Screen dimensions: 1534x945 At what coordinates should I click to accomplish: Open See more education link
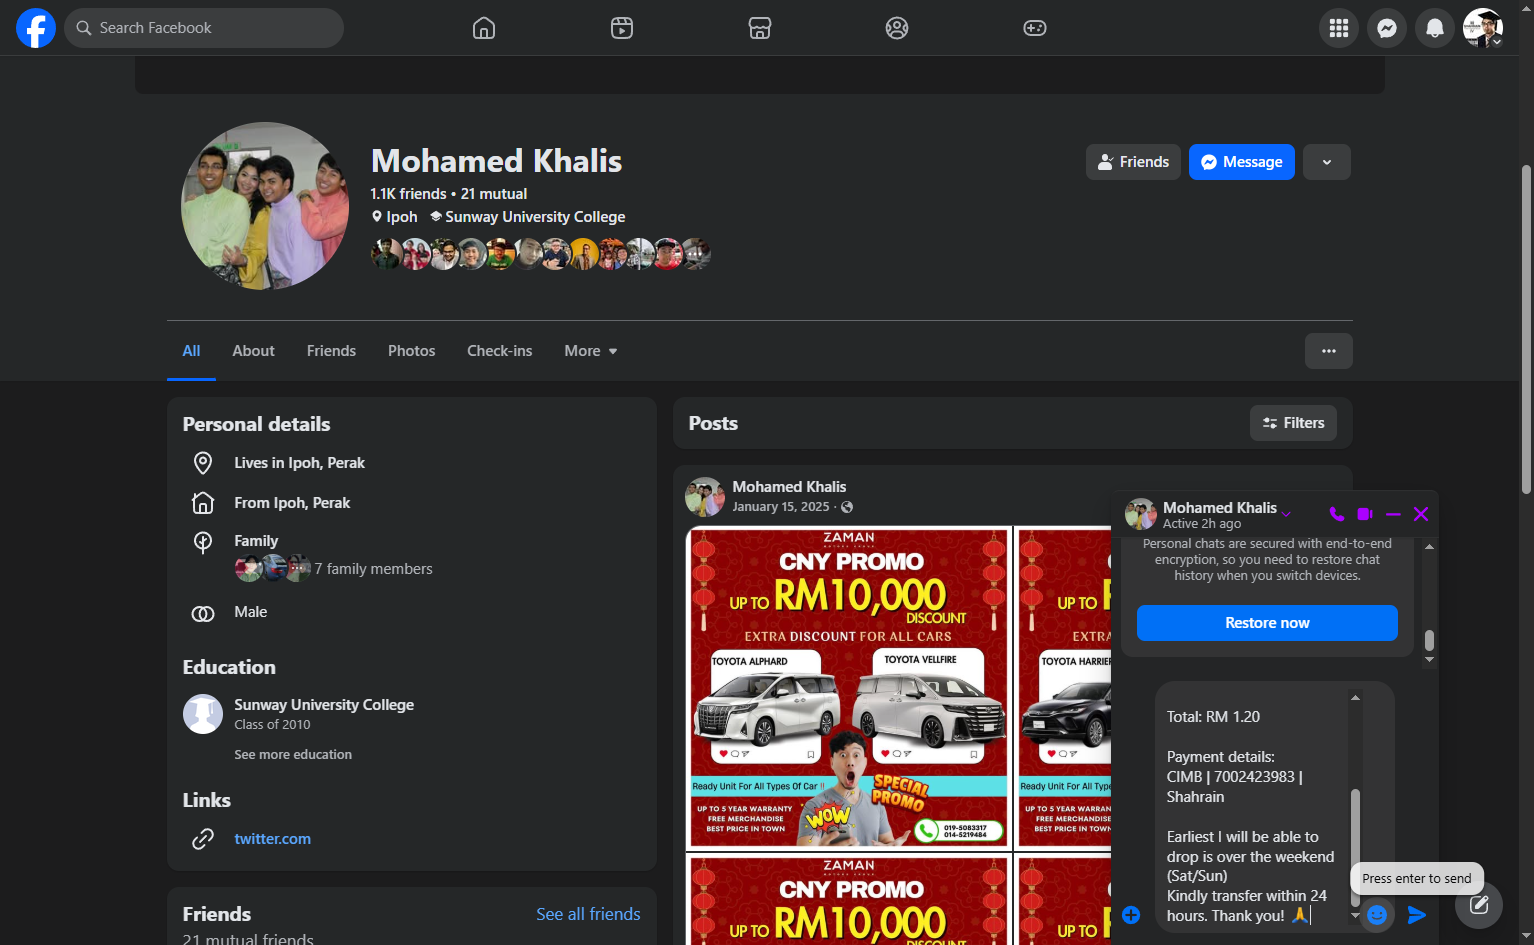point(293,755)
